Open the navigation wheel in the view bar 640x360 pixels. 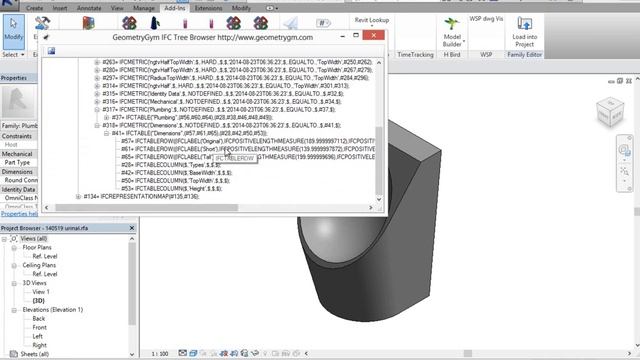coord(624,150)
